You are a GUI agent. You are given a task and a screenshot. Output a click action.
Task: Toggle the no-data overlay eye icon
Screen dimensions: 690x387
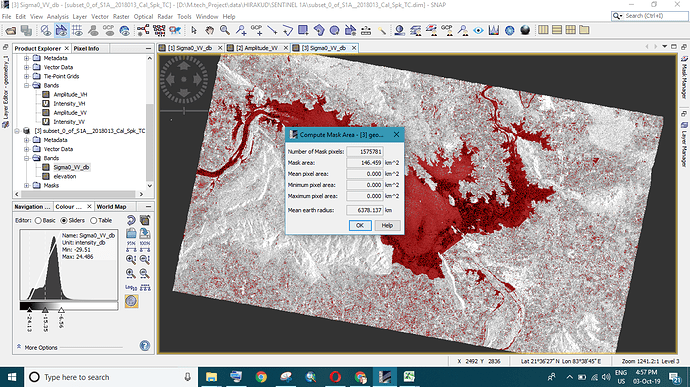point(46,30)
